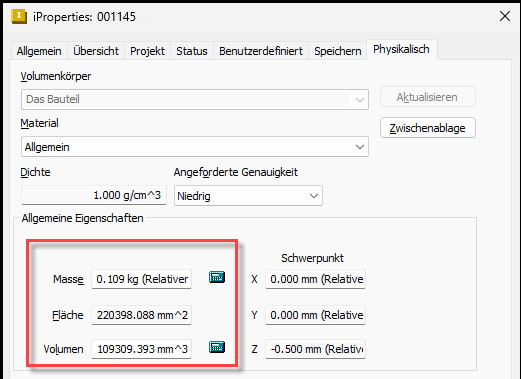The image size is (521, 379).
Task: Click the Schwerpunkt Z field showing -0.500 mm
Action: click(315, 349)
